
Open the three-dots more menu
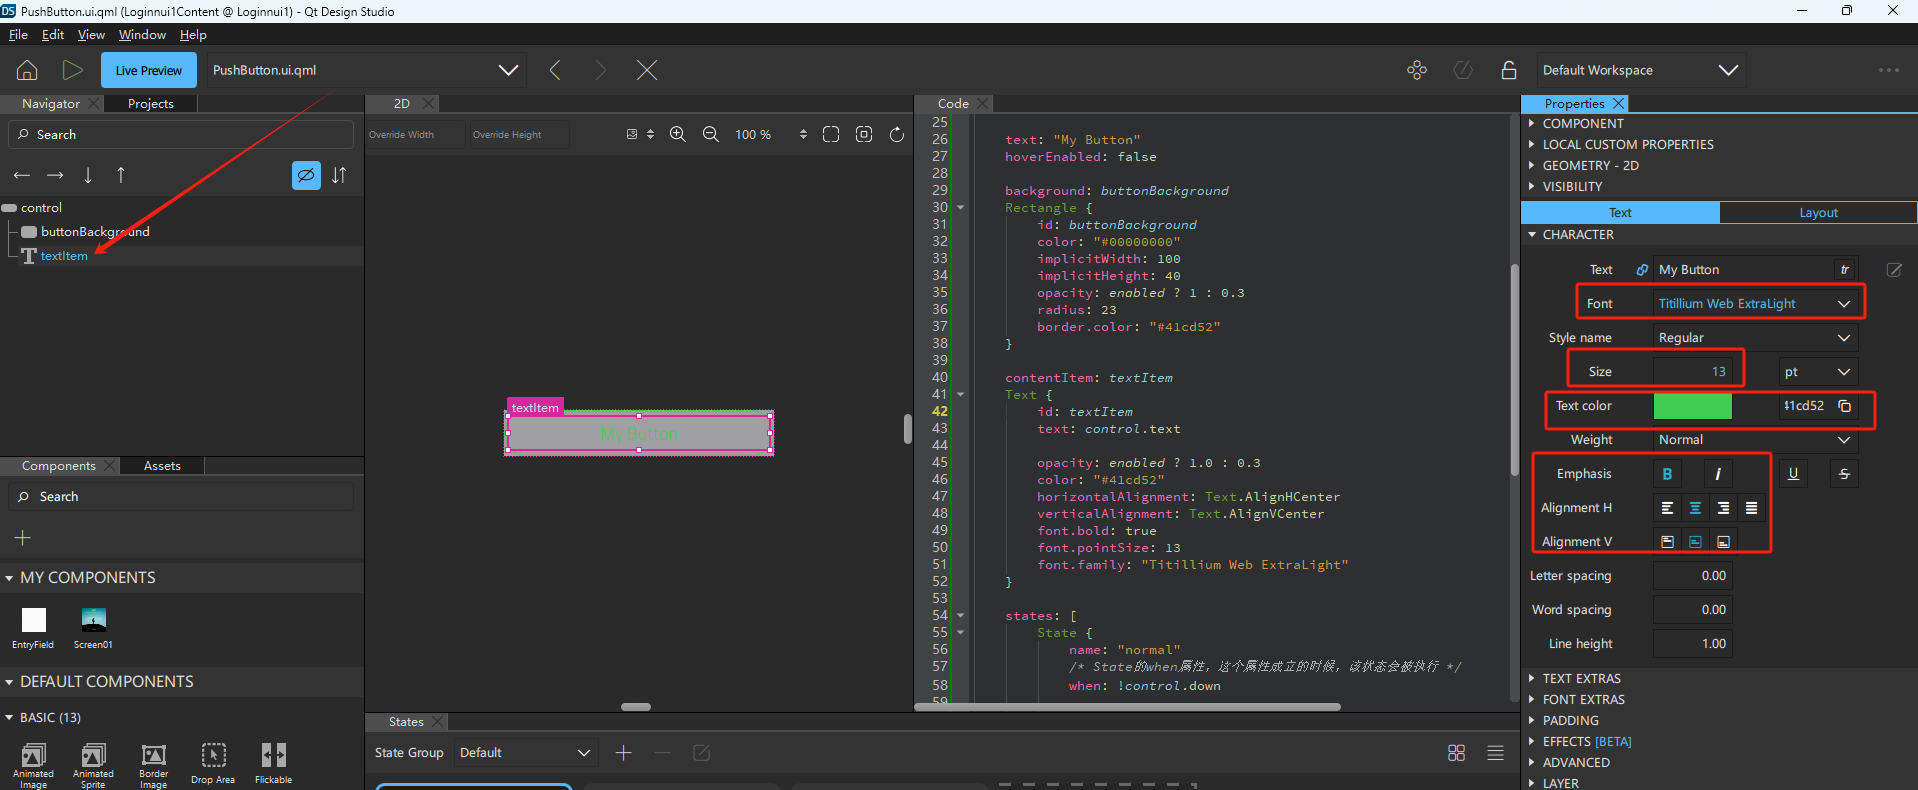(1888, 70)
